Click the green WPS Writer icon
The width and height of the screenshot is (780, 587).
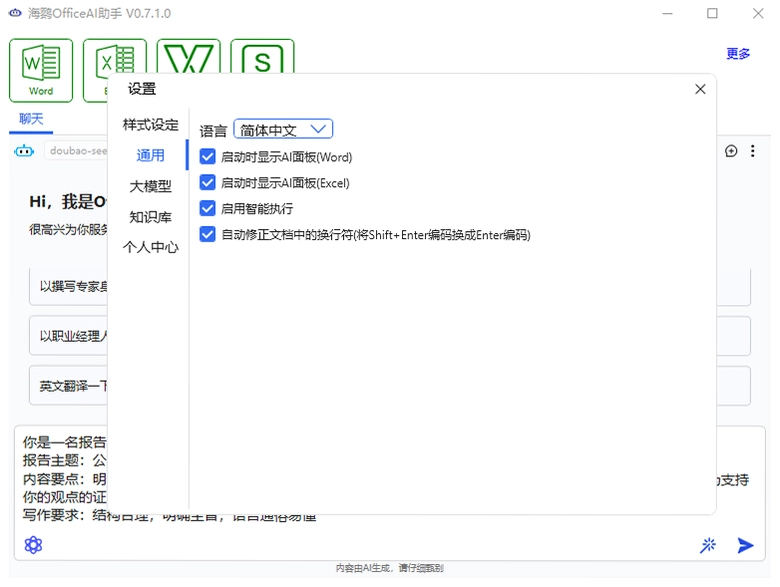coord(189,57)
